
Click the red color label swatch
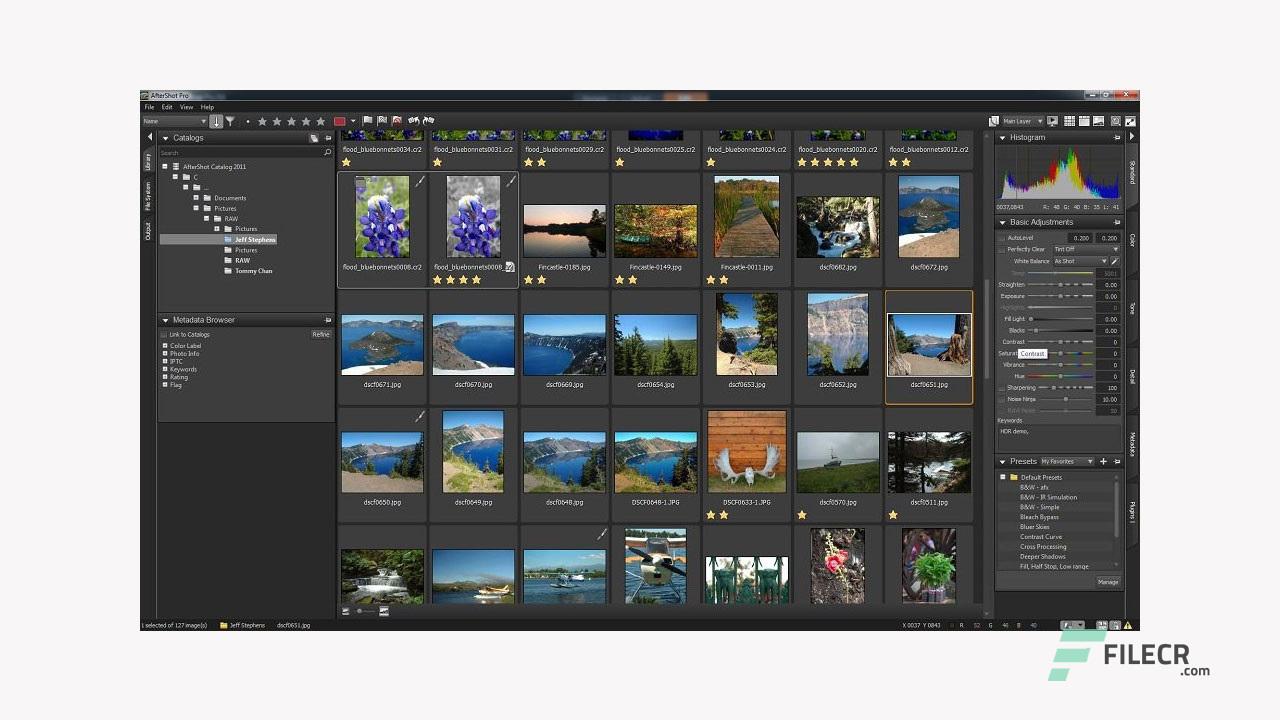click(340, 121)
